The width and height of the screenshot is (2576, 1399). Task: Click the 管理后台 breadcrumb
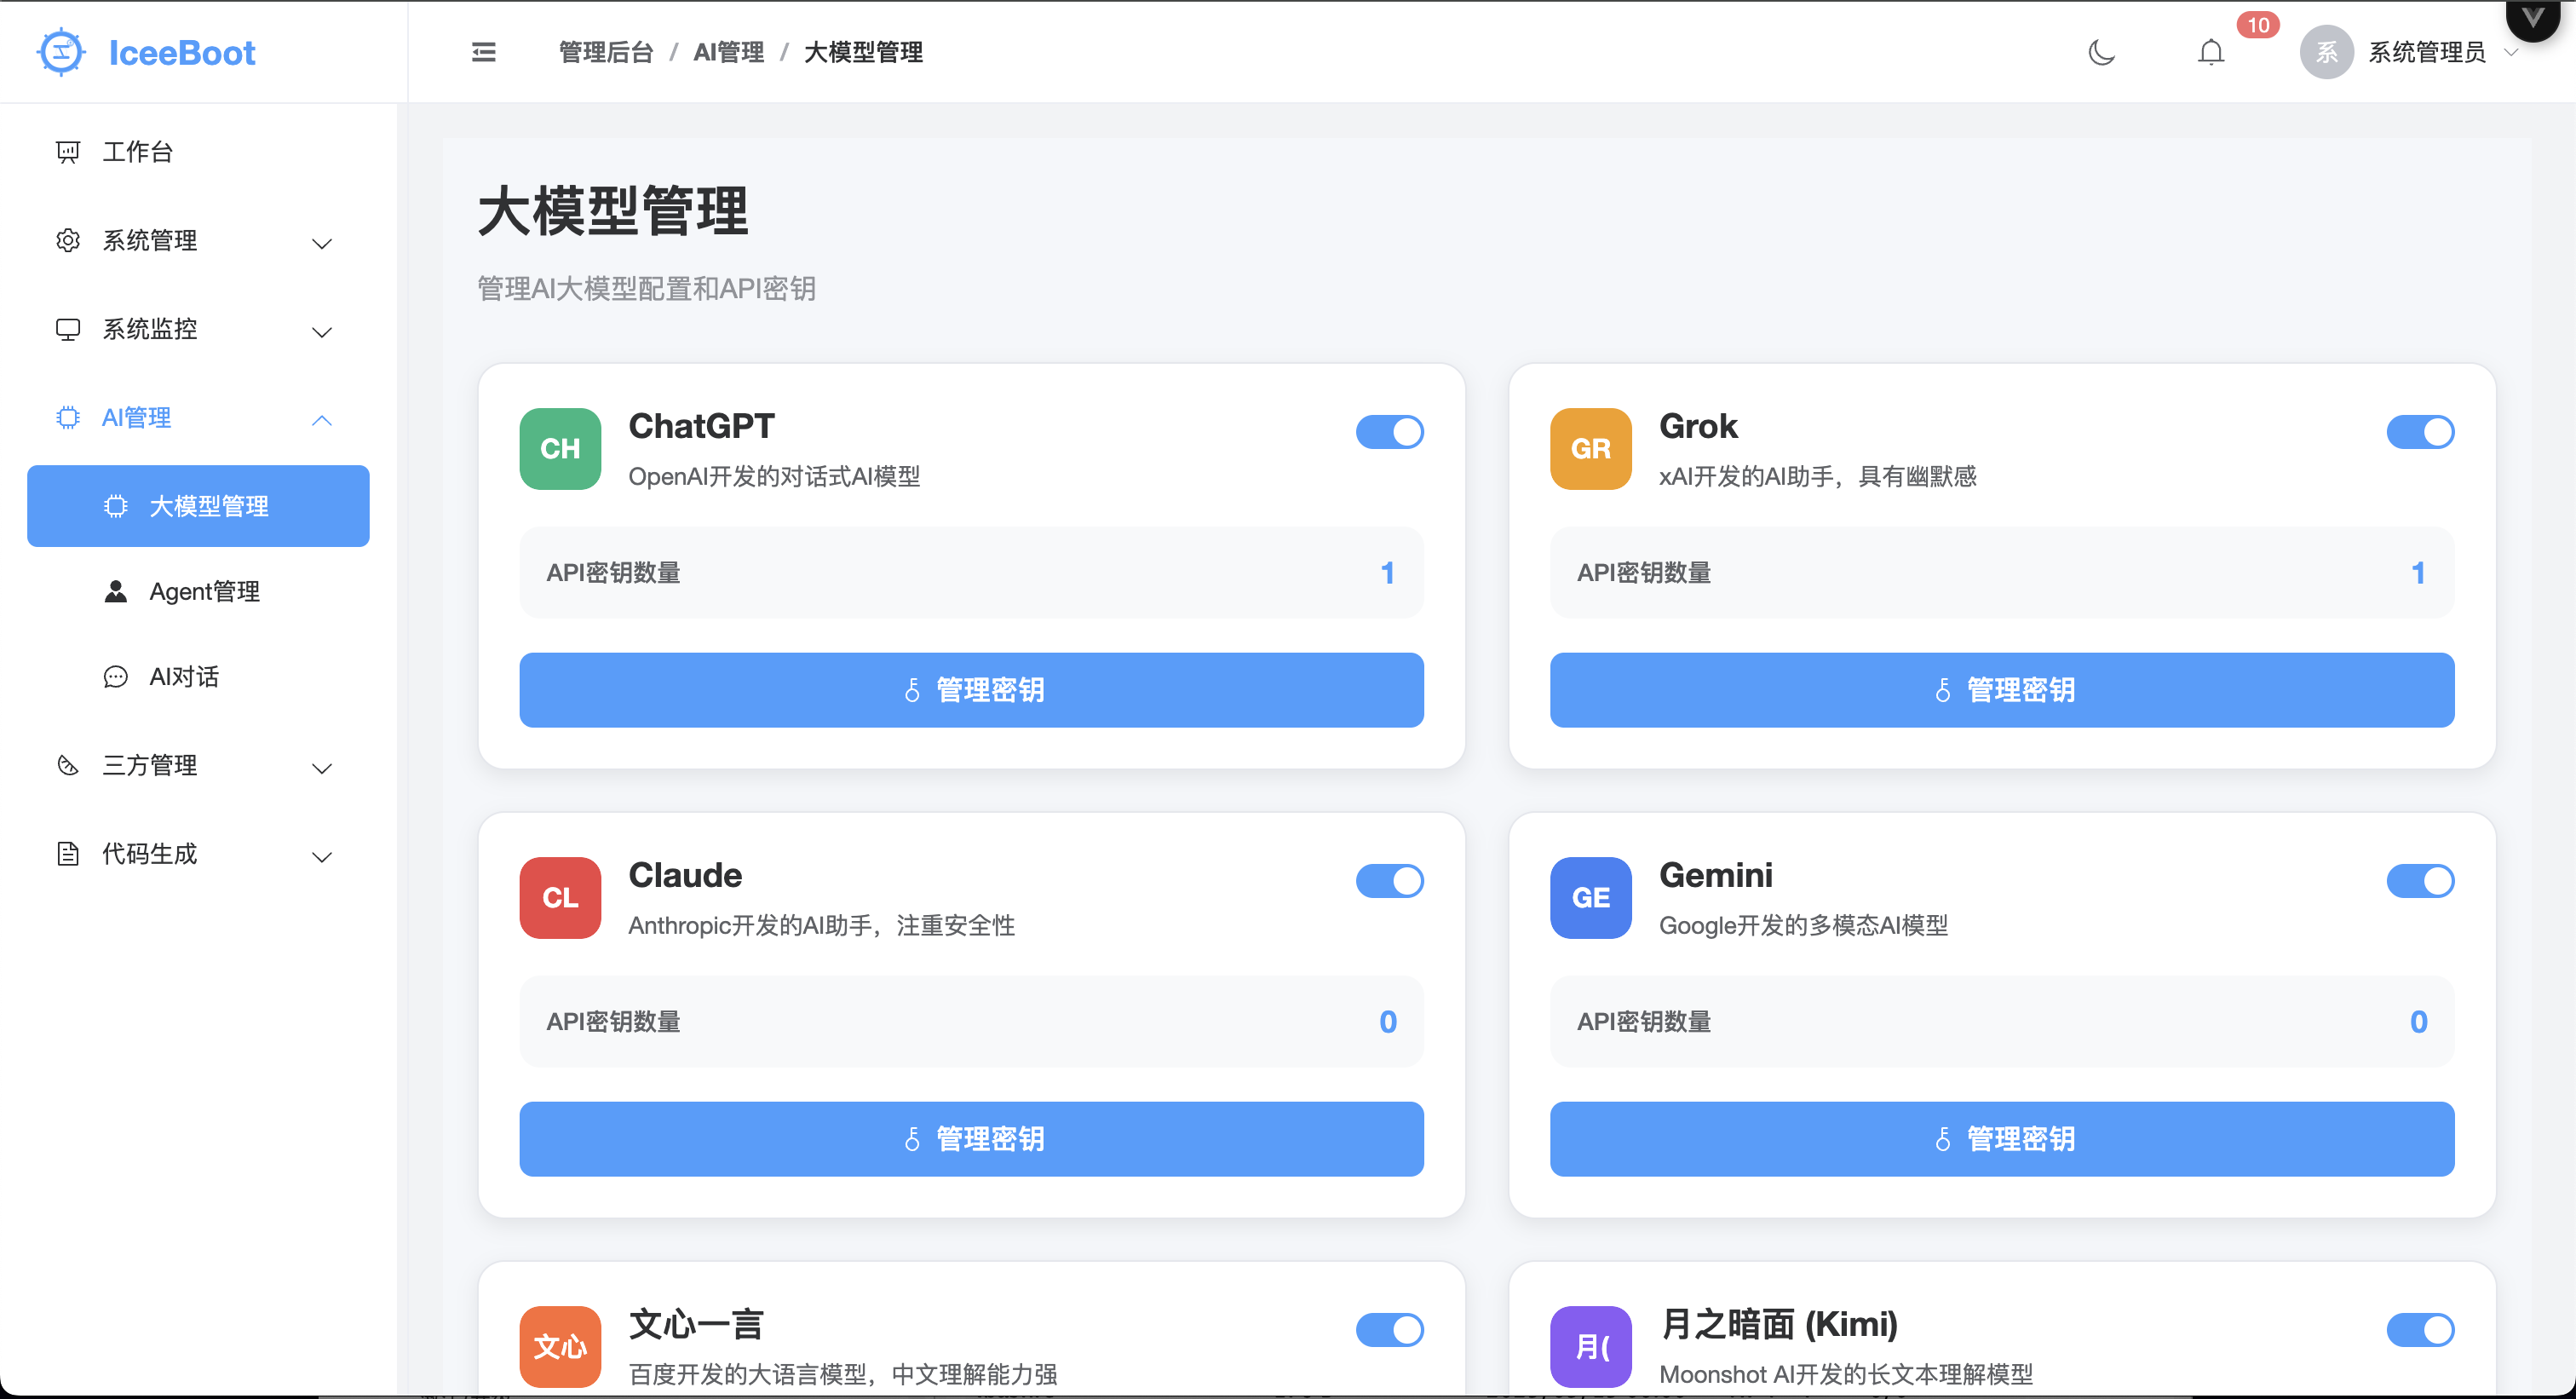point(606,52)
